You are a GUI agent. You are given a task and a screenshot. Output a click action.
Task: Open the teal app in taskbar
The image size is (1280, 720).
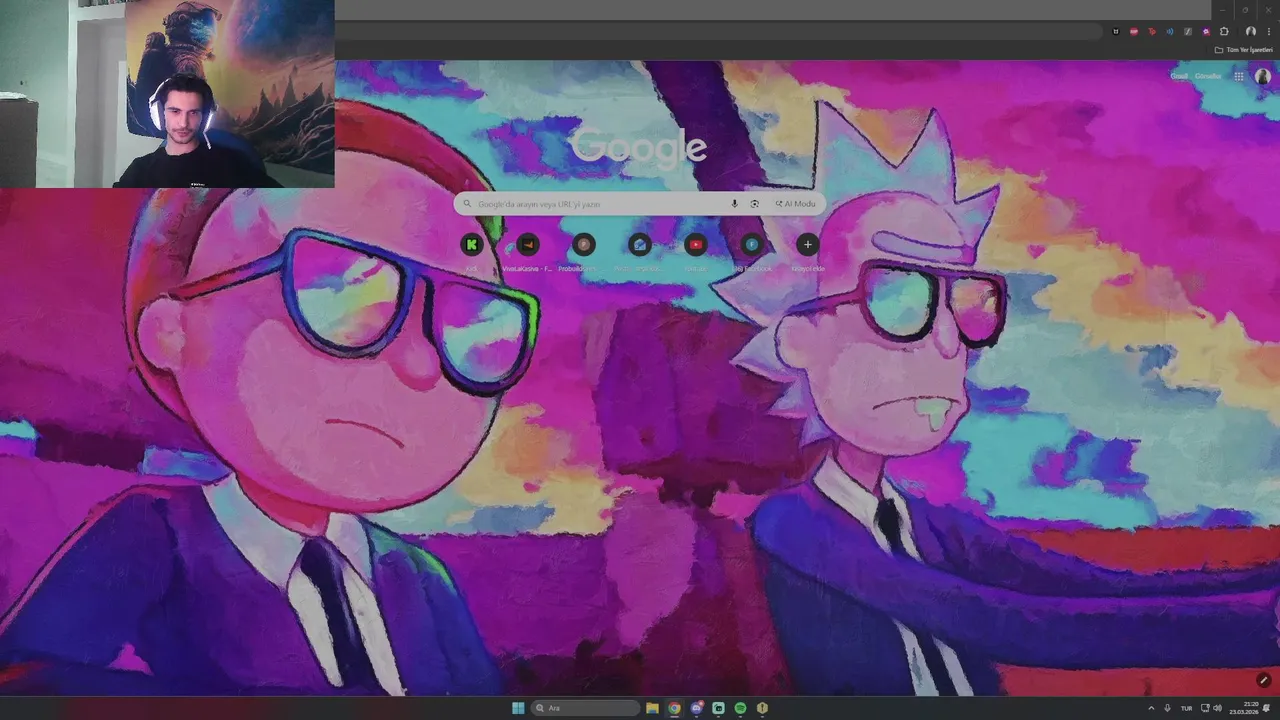tap(718, 708)
